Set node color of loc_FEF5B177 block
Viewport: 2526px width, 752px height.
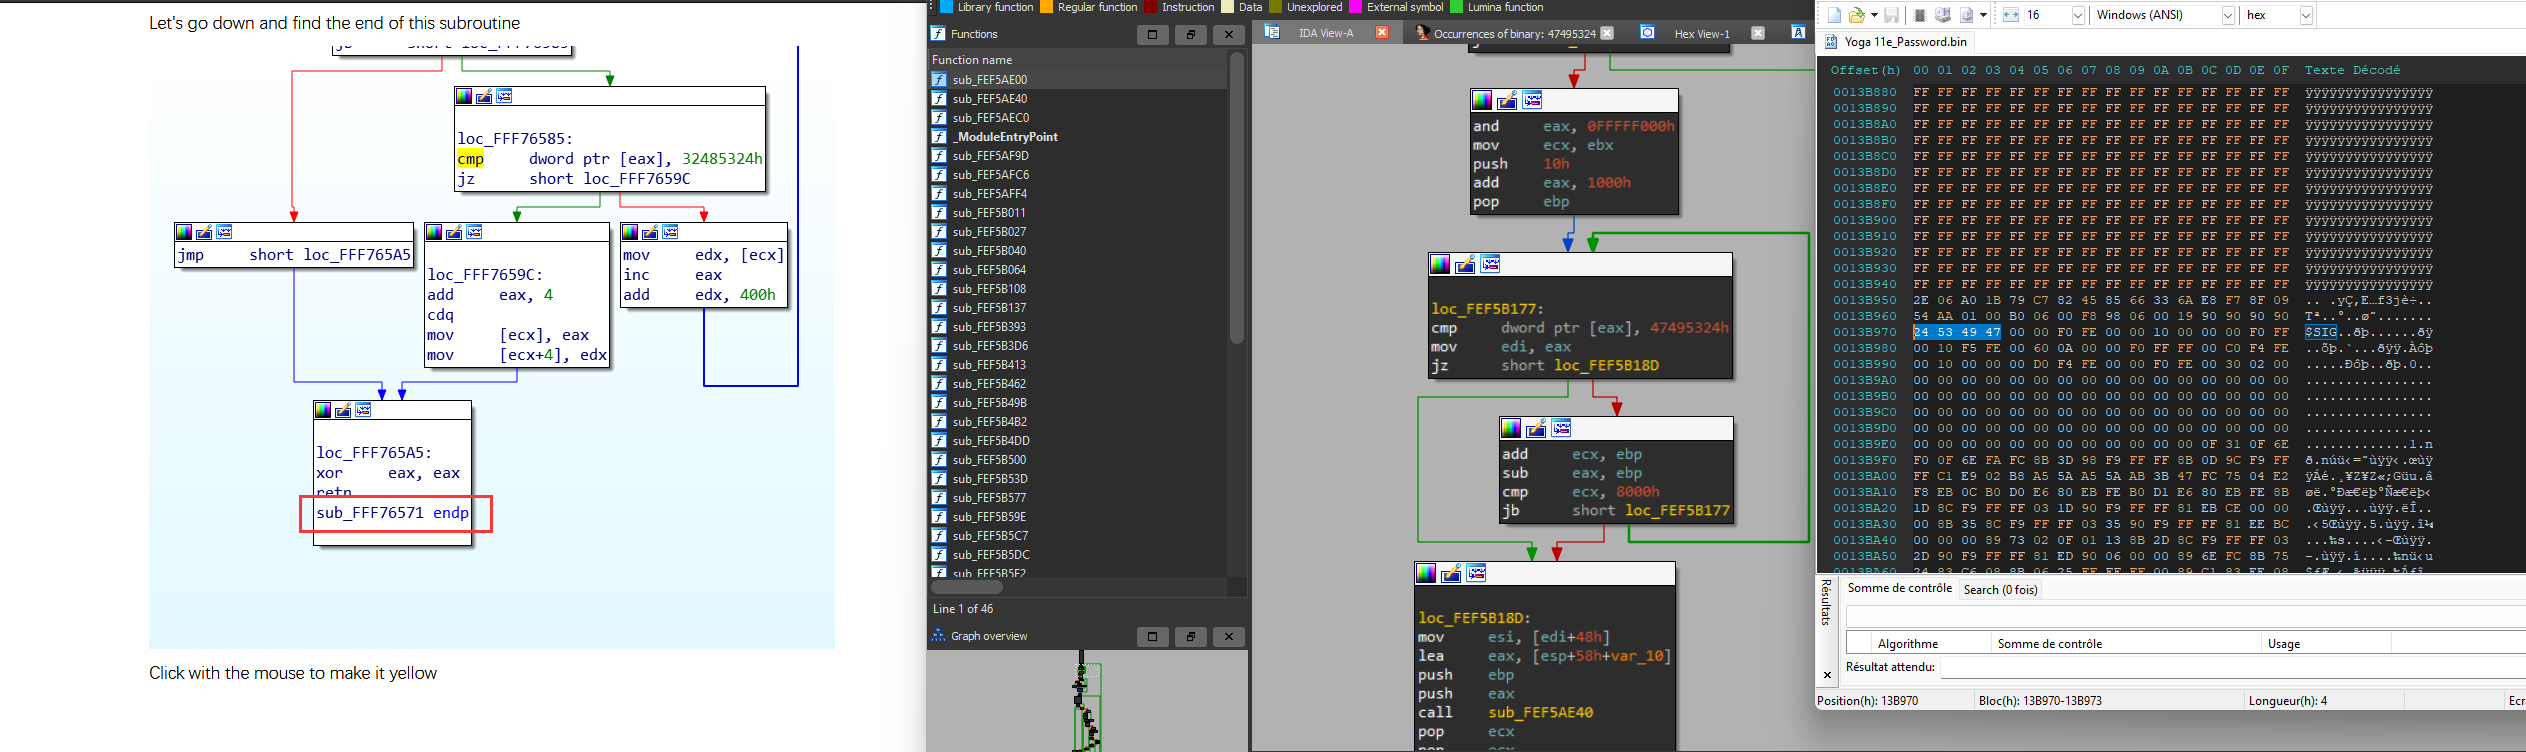pos(1440,264)
